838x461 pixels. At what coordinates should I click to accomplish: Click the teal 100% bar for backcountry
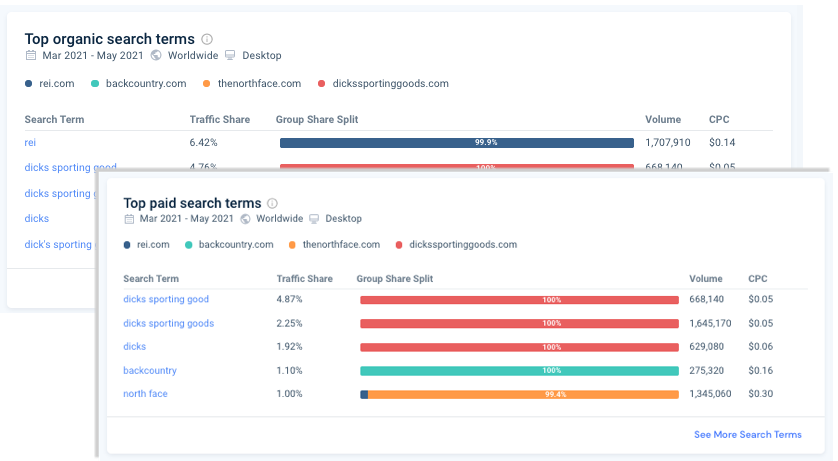(519, 371)
